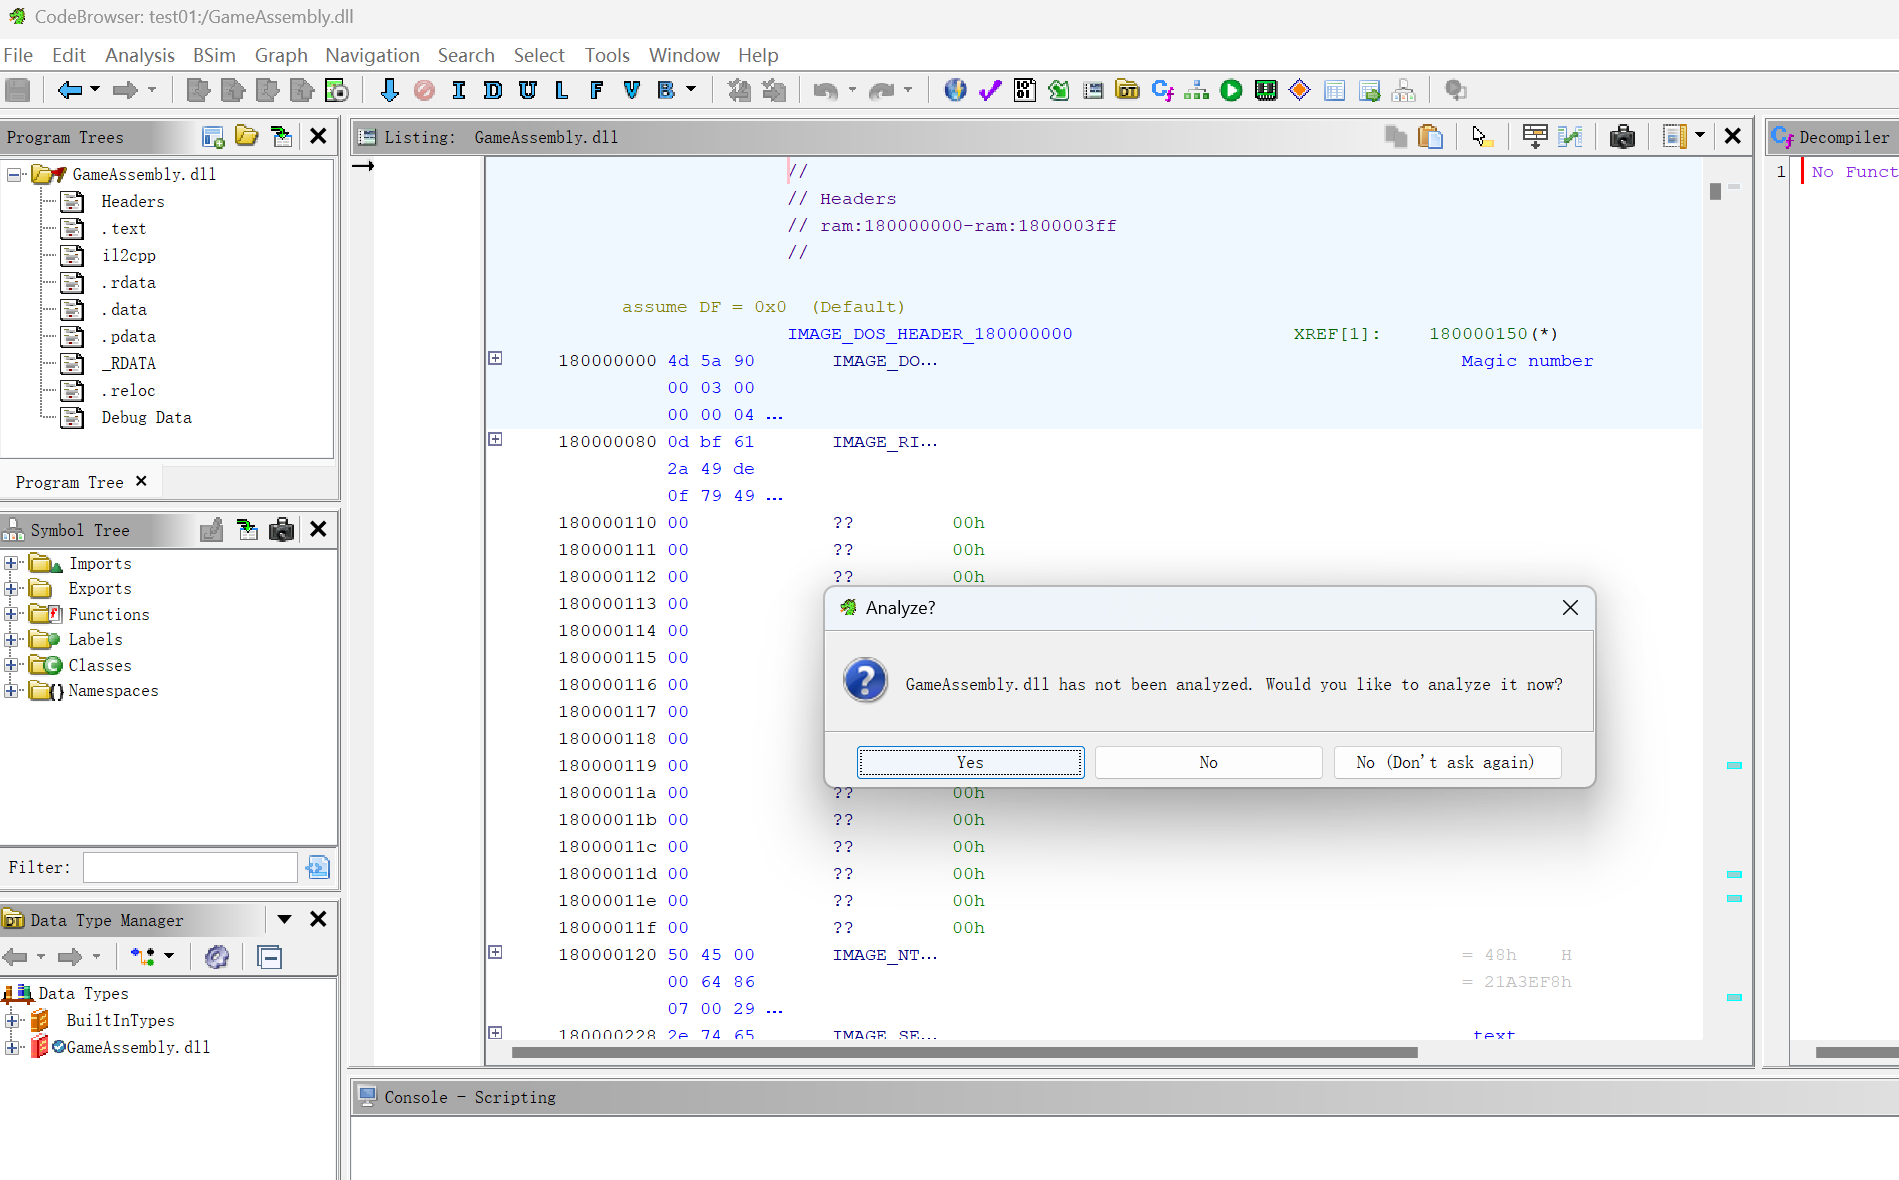Open the Tools menu
This screenshot has width=1899, height=1180.
coord(607,55)
